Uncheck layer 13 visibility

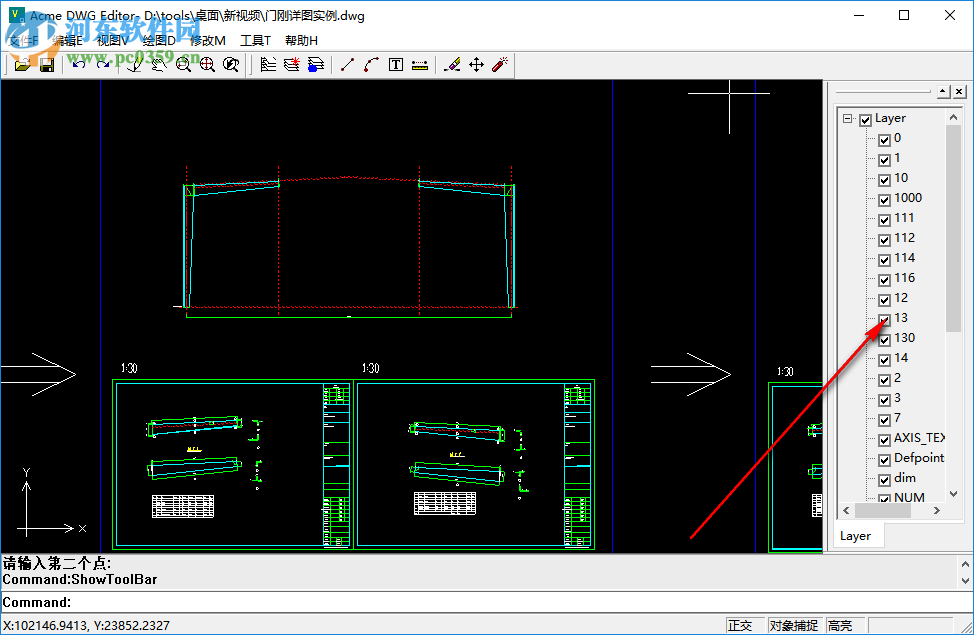click(884, 318)
